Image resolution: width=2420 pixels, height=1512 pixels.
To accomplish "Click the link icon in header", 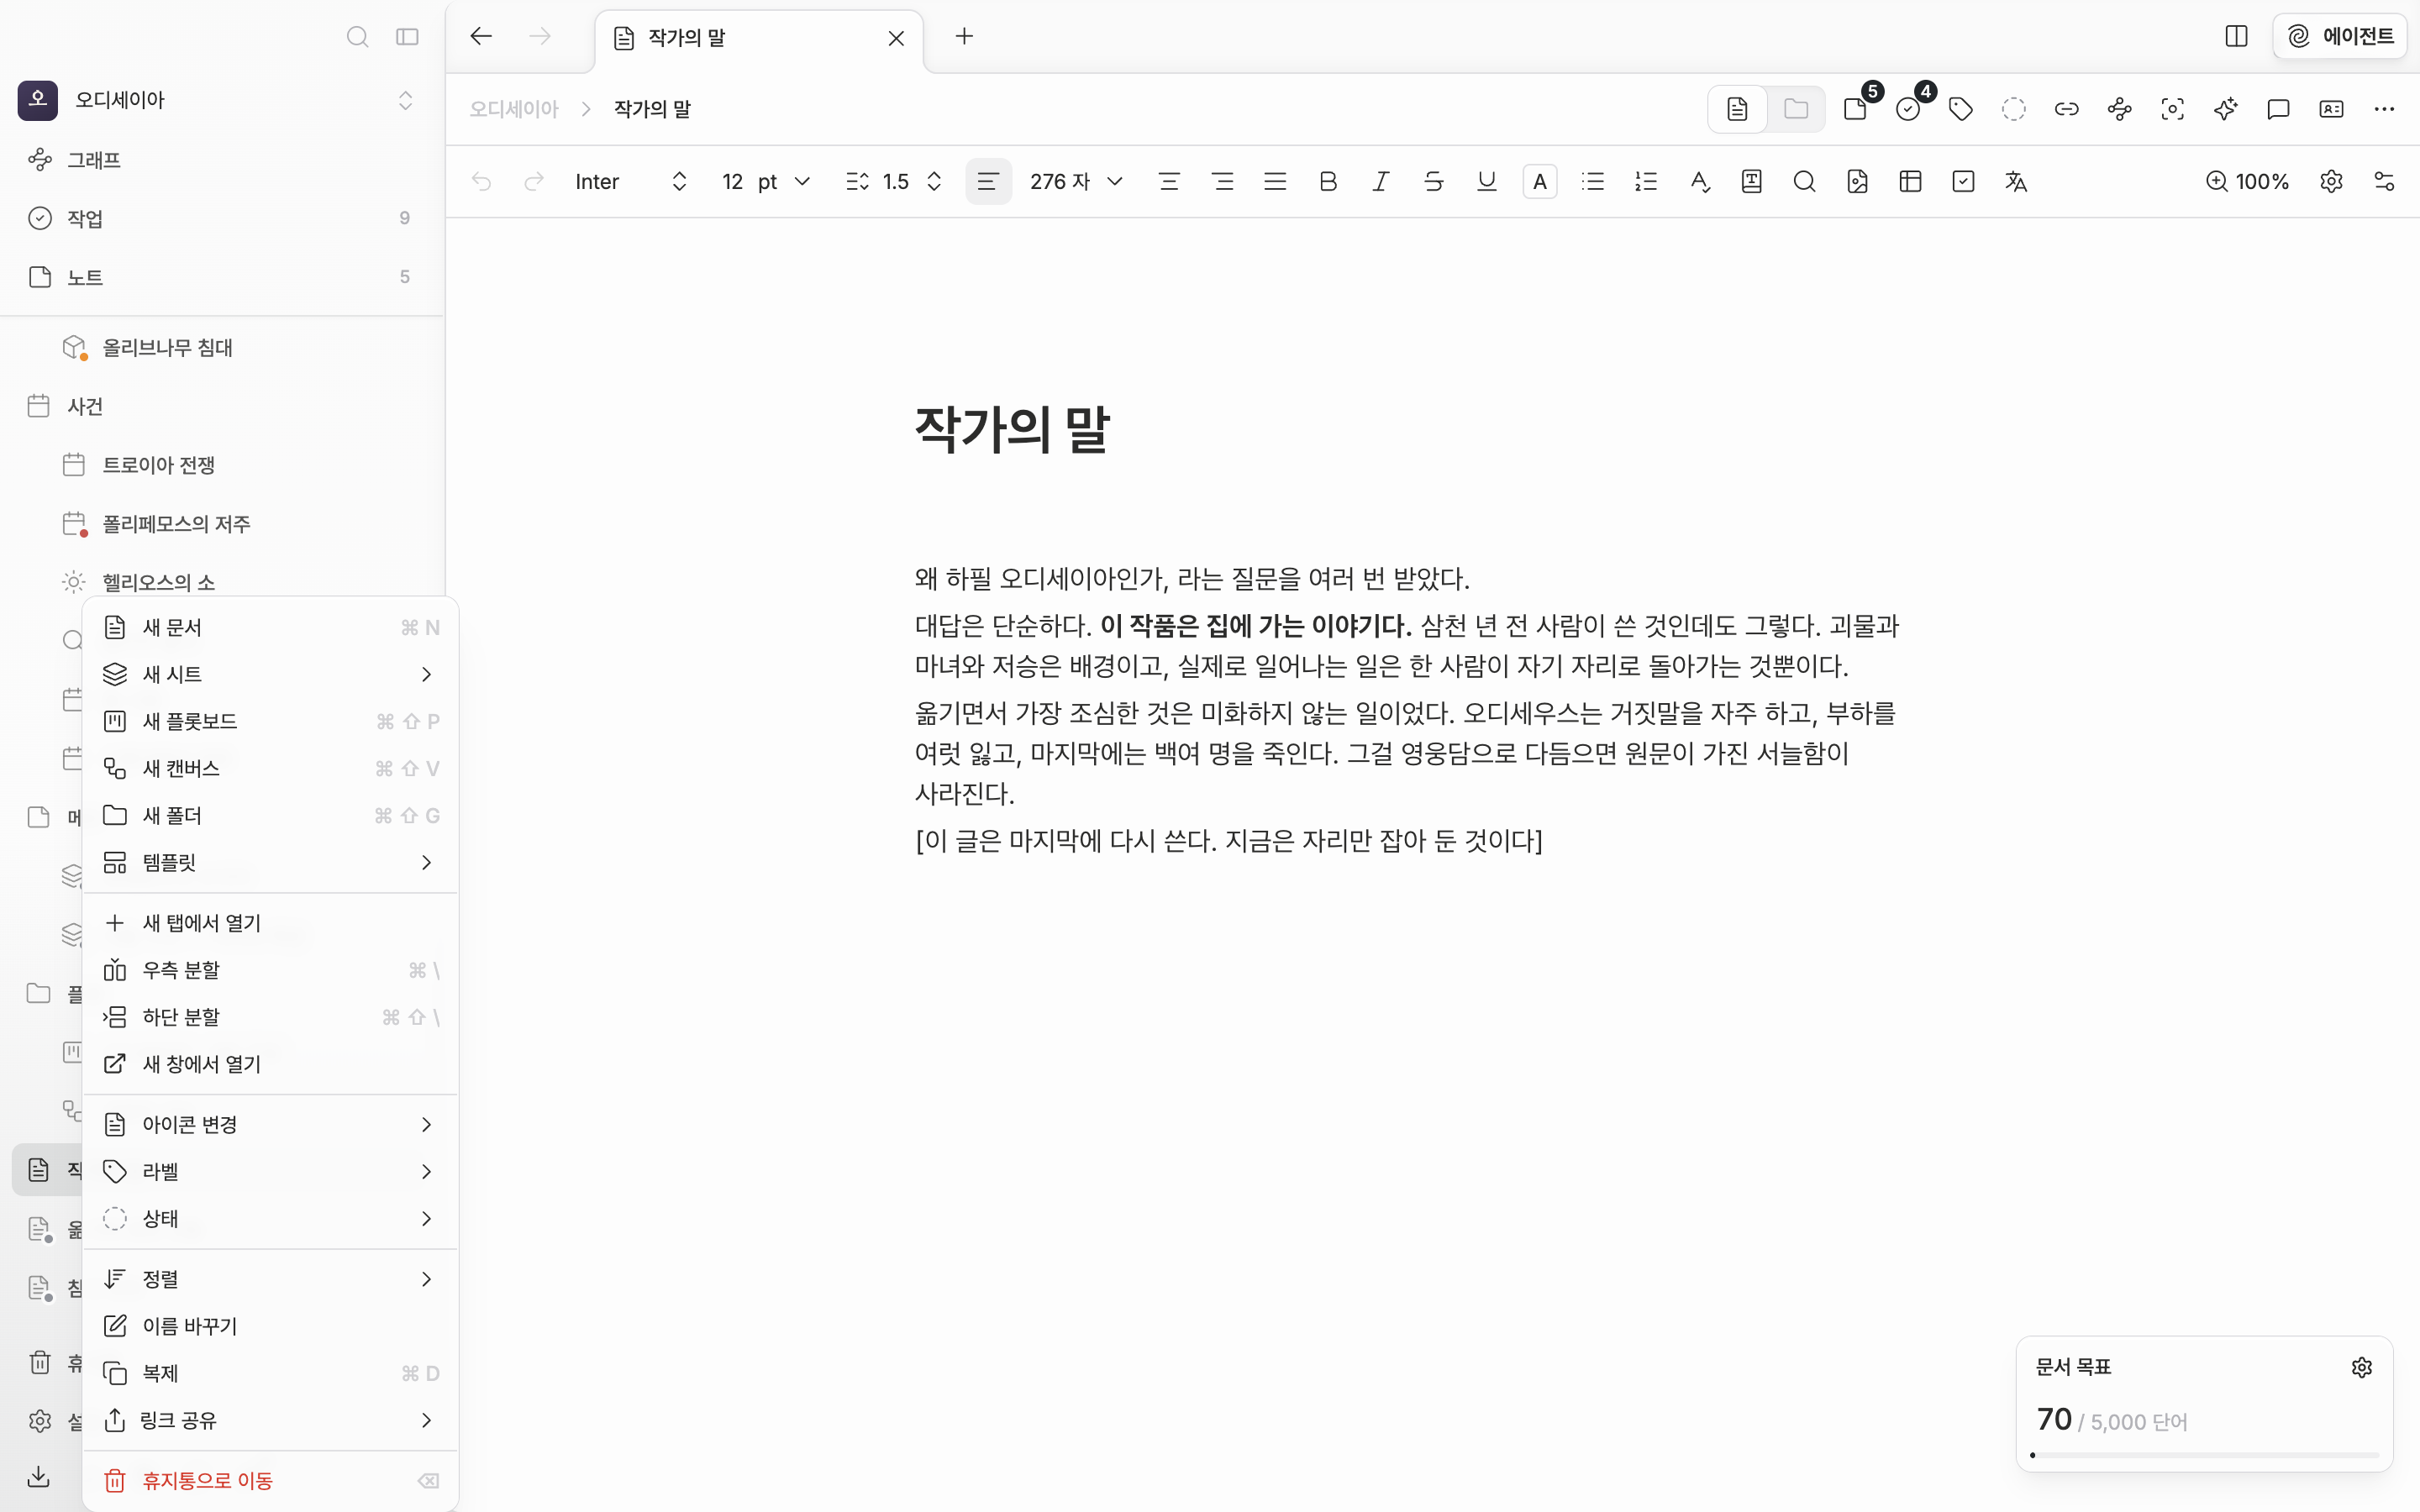I will click(2067, 109).
